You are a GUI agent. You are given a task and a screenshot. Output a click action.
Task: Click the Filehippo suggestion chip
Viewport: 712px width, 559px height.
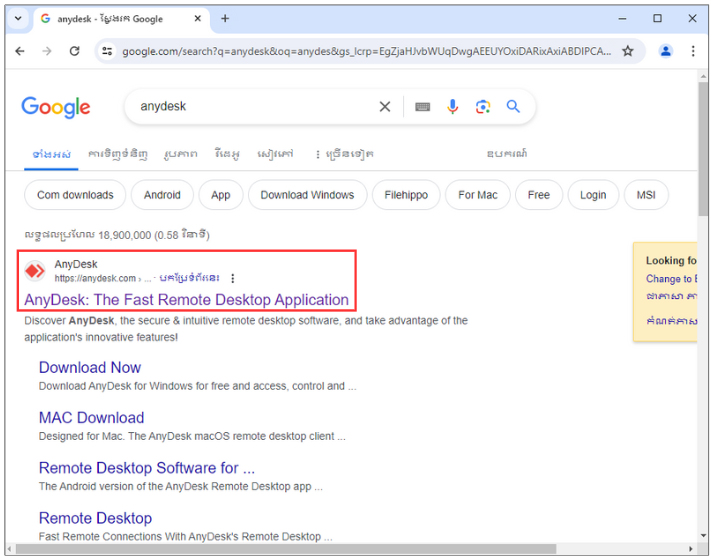click(x=406, y=195)
